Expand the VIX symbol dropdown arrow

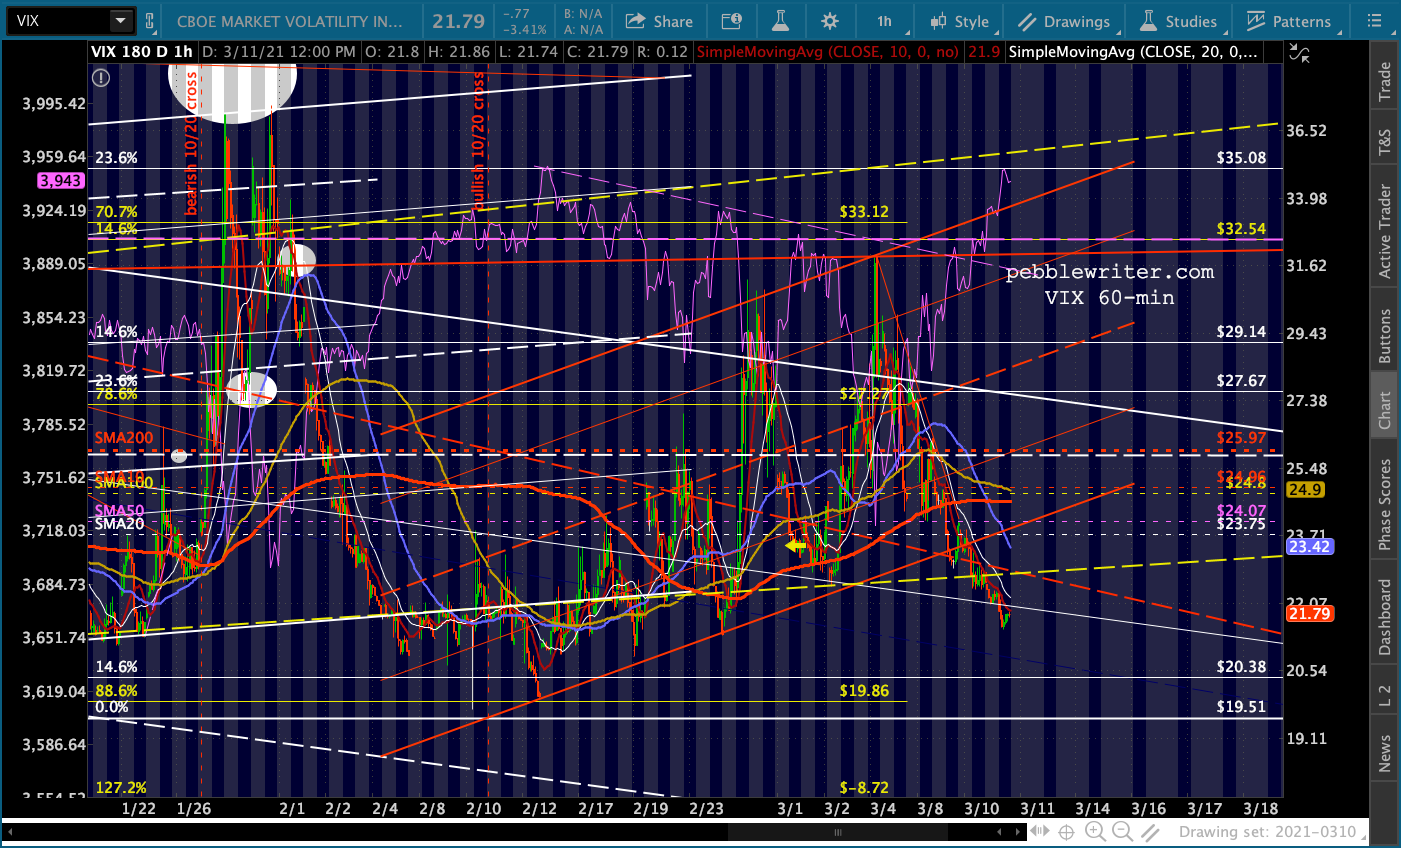tap(120, 20)
